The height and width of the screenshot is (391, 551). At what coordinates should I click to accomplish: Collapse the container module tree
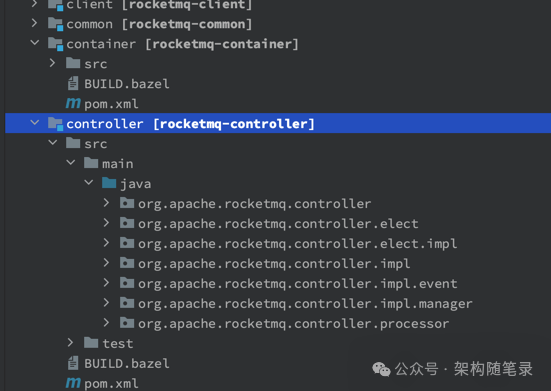point(35,43)
